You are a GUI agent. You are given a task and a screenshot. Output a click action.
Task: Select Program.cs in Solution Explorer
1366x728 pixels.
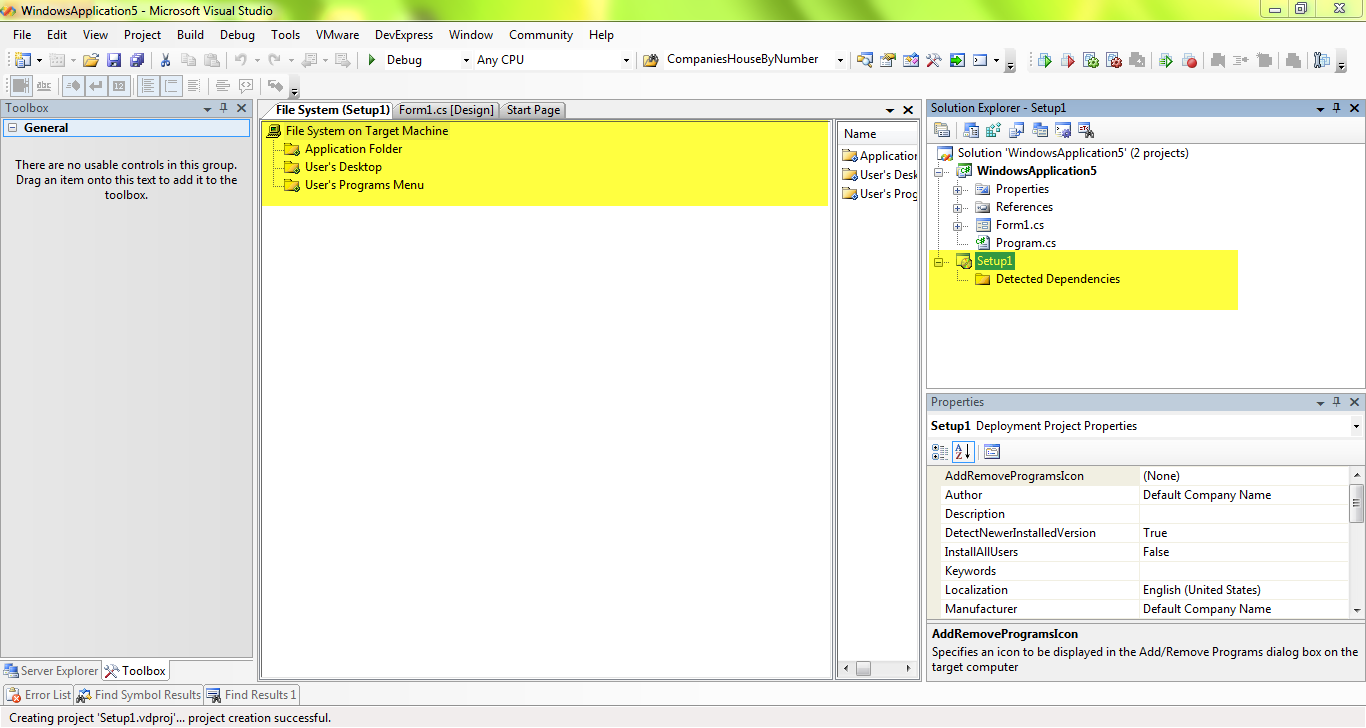point(1025,243)
